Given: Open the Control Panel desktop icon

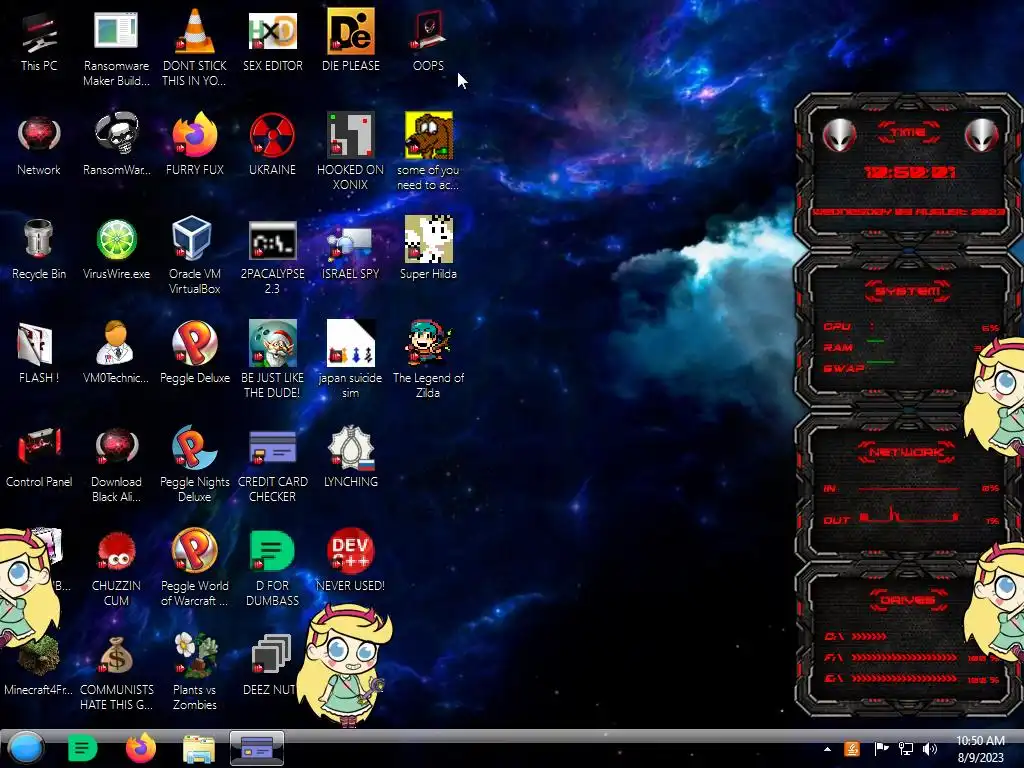Looking at the screenshot, I should [39, 445].
